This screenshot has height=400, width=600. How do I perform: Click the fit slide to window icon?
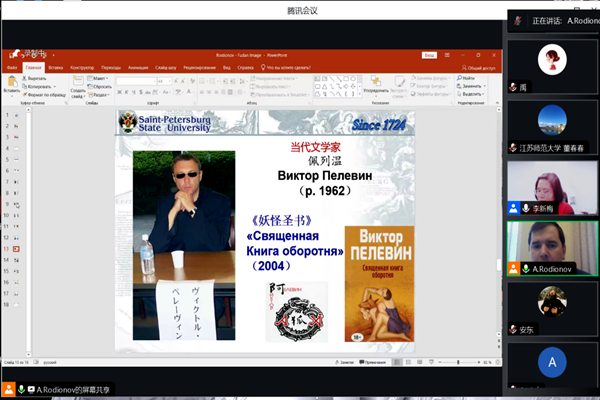tap(497, 362)
